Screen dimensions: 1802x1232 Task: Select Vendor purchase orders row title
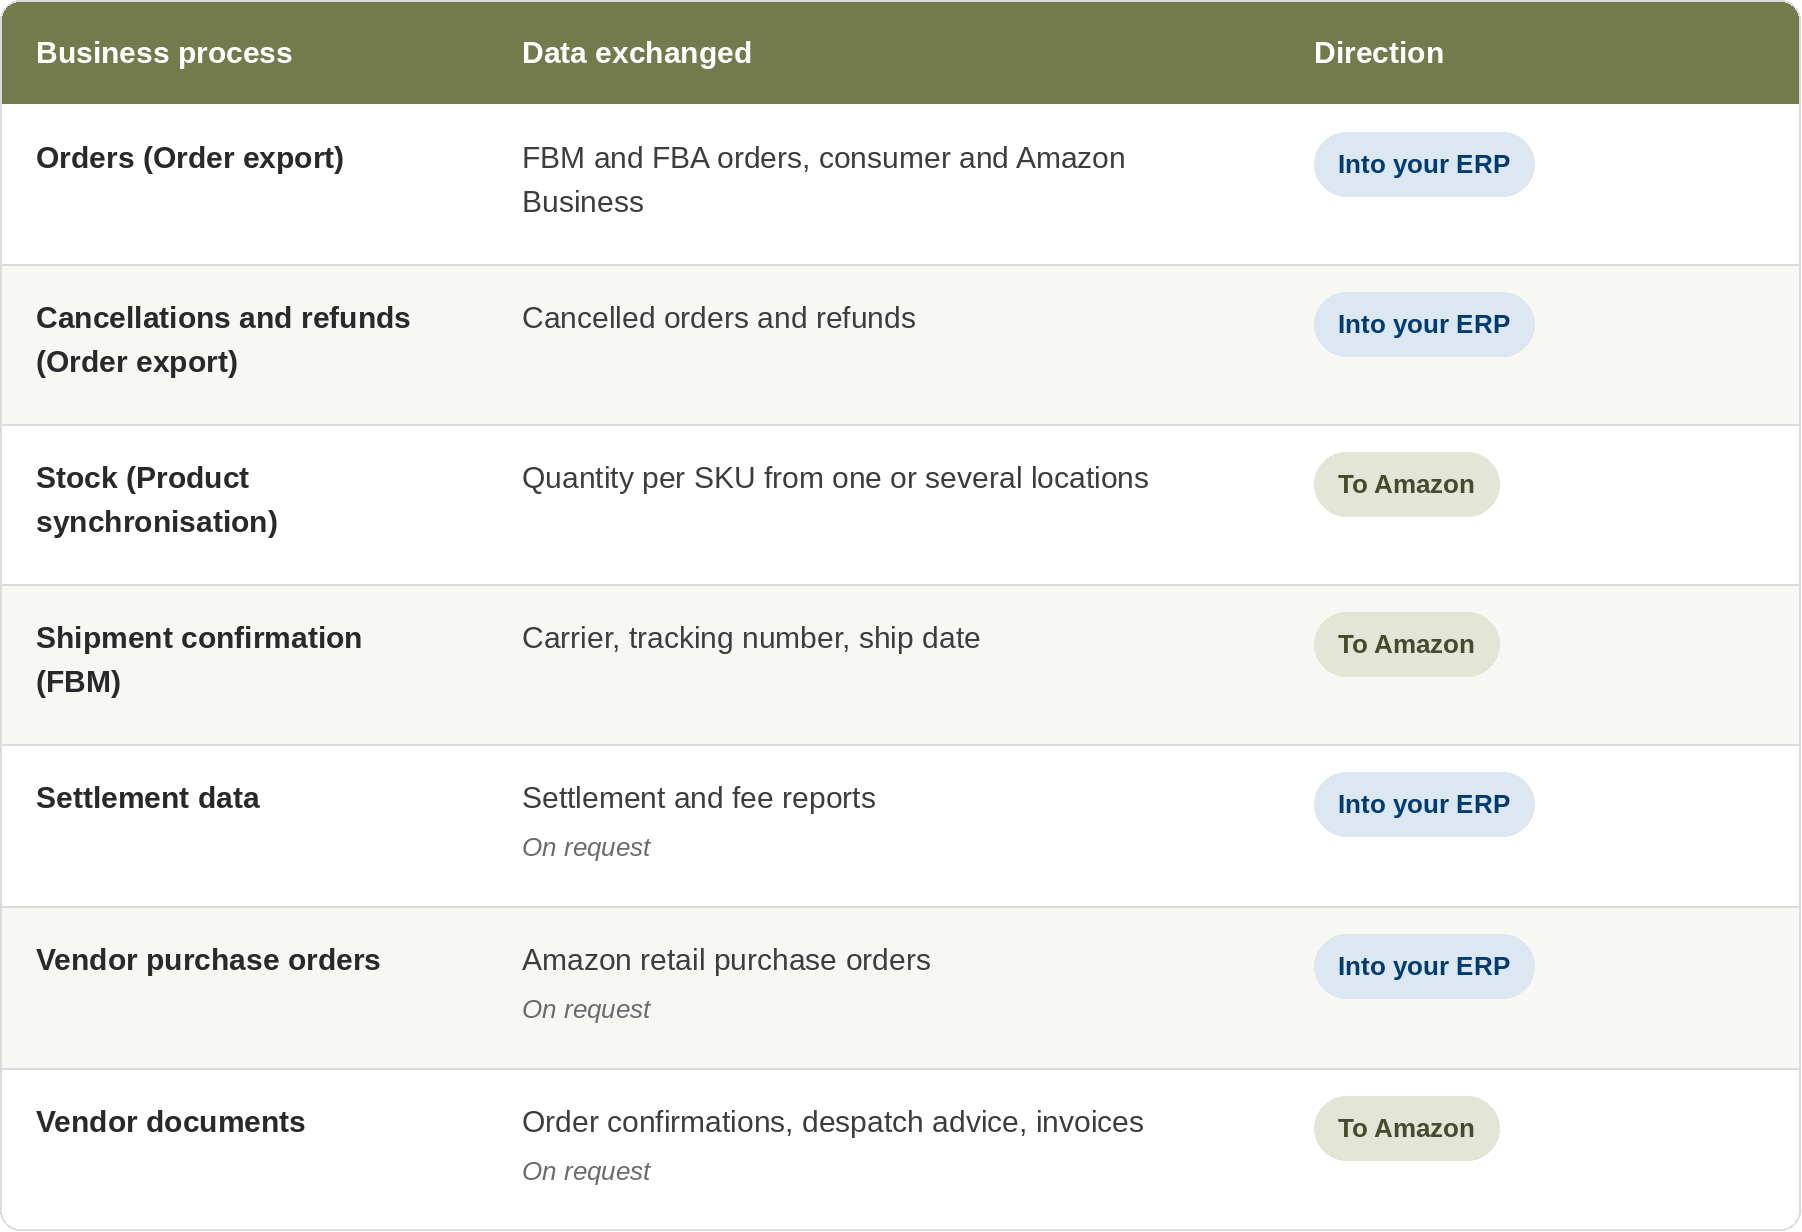point(208,960)
